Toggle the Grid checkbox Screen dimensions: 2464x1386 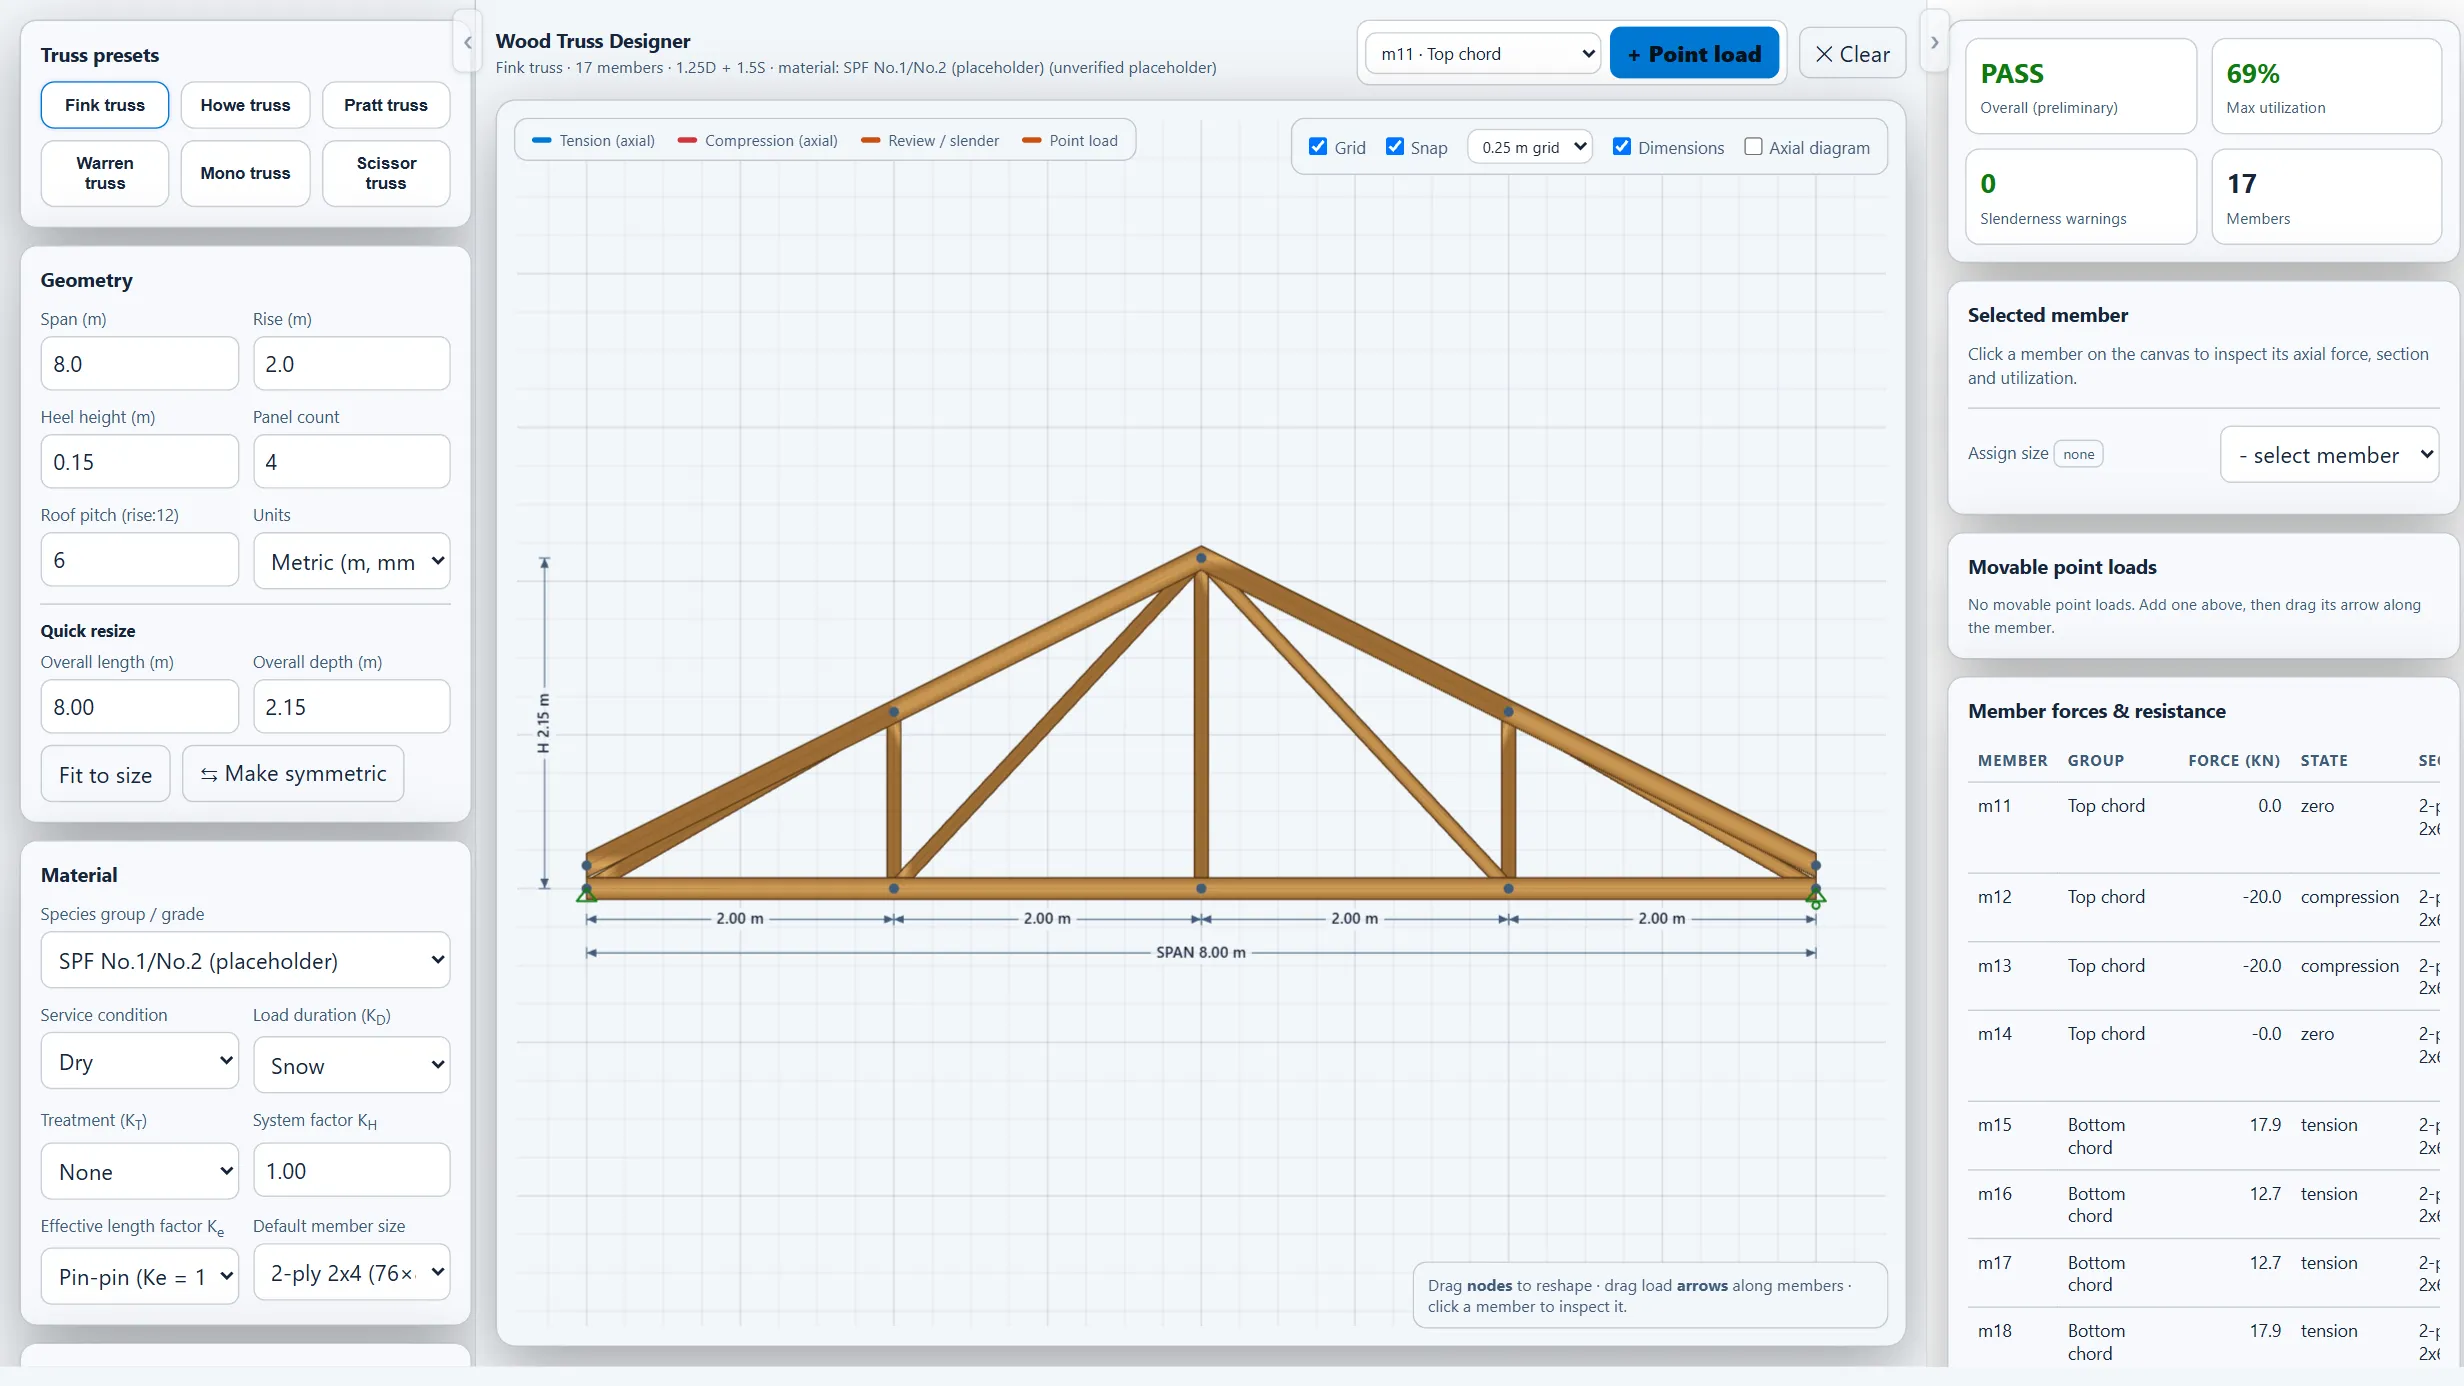(x=1318, y=147)
